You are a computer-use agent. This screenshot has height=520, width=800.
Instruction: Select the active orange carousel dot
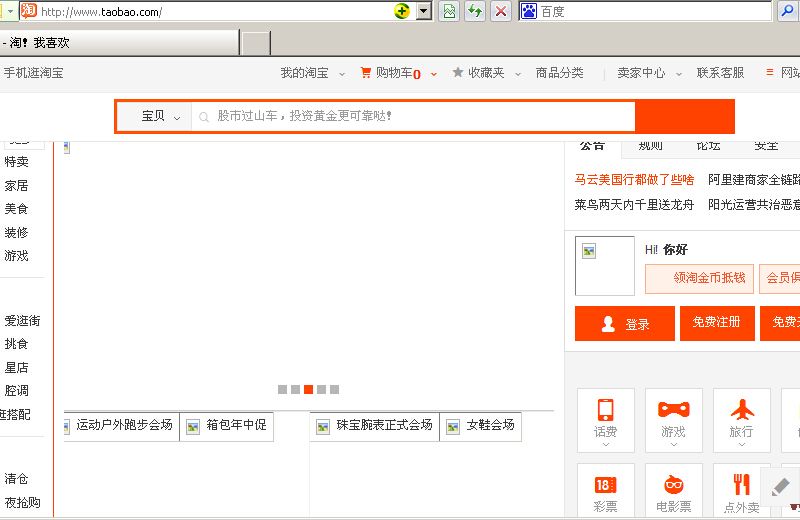tap(308, 389)
